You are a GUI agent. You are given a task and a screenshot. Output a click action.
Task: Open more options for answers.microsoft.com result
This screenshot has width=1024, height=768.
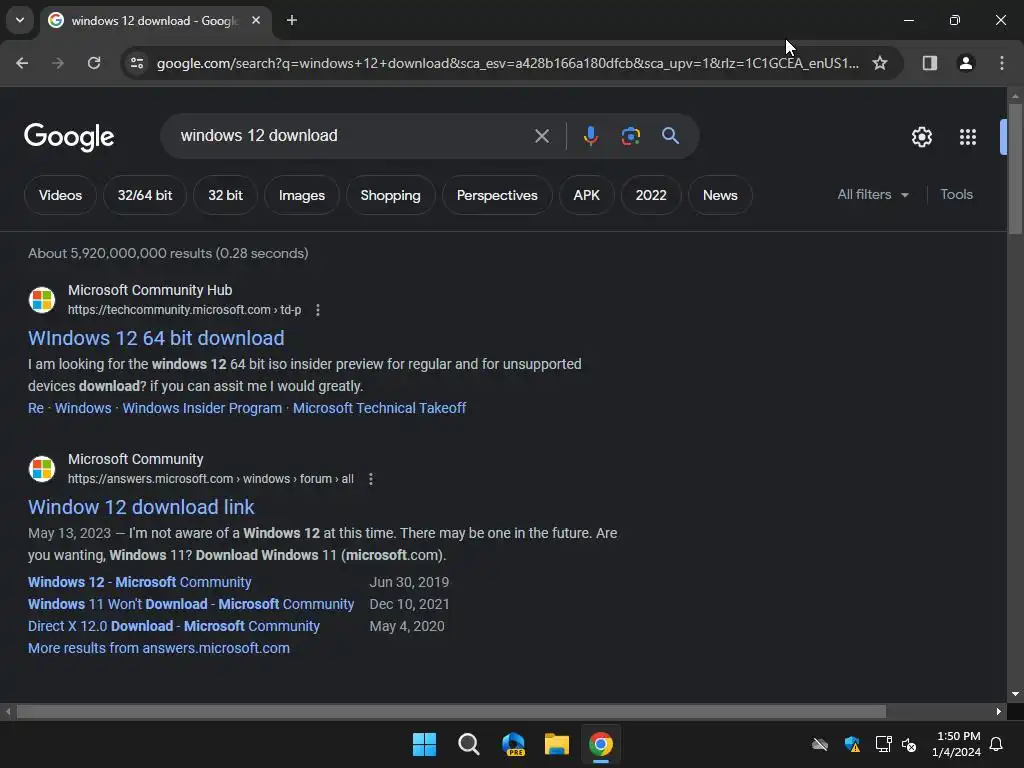(x=371, y=479)
